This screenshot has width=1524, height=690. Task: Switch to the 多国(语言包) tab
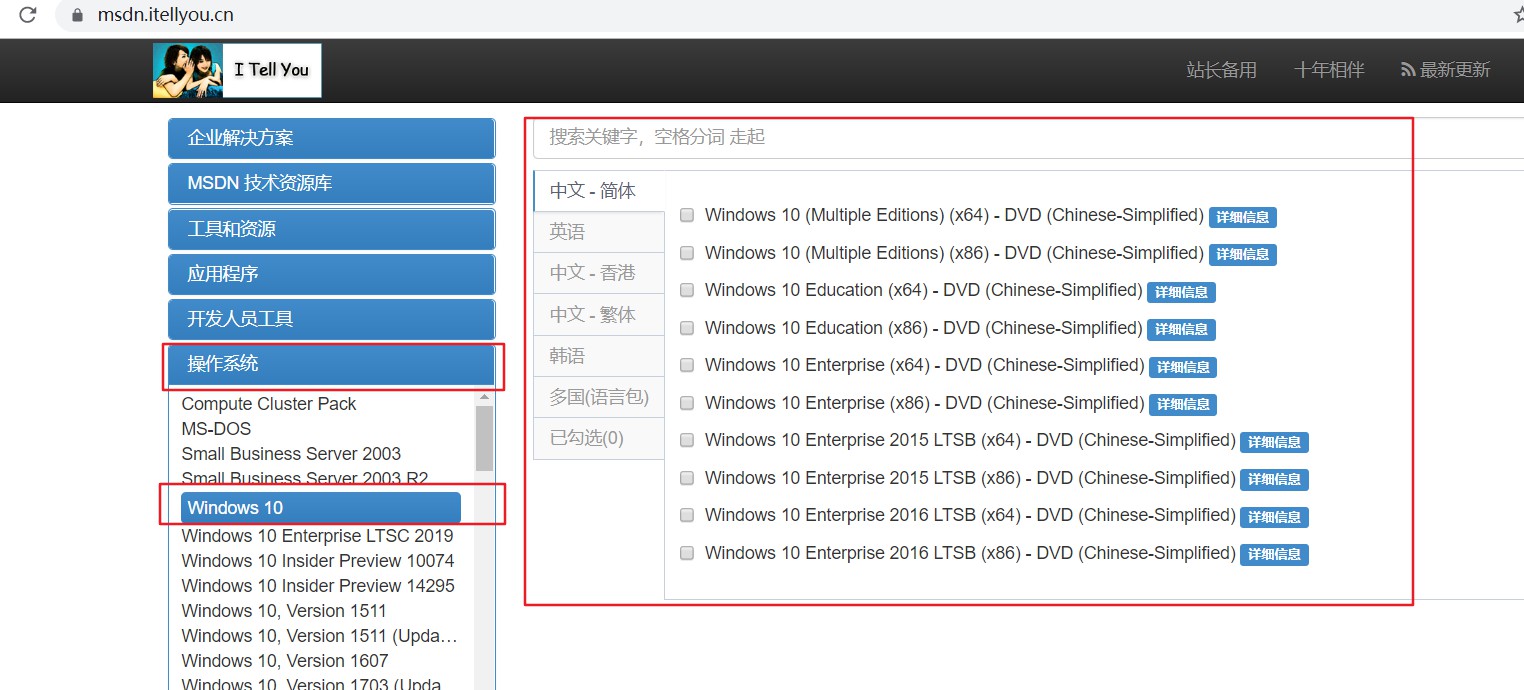(x=598, y=397)
